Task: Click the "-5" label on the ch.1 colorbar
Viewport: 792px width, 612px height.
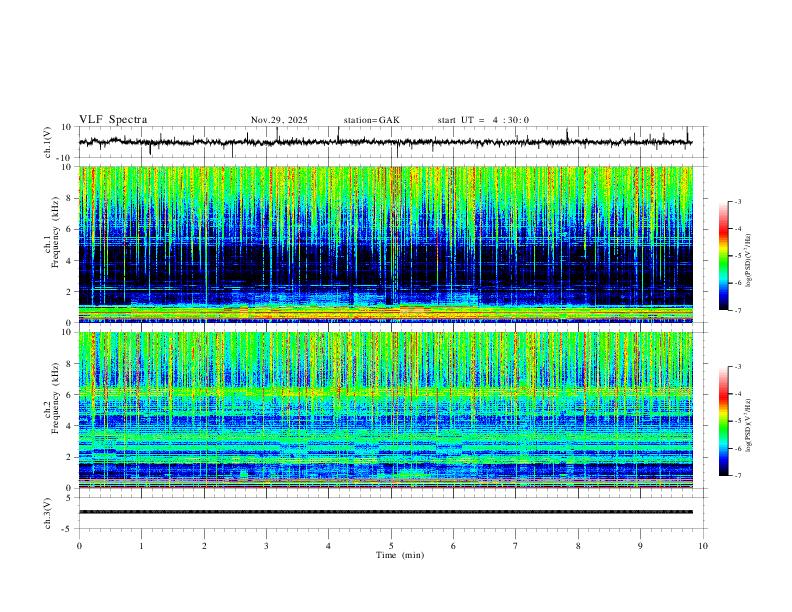Action: [737, 256]
